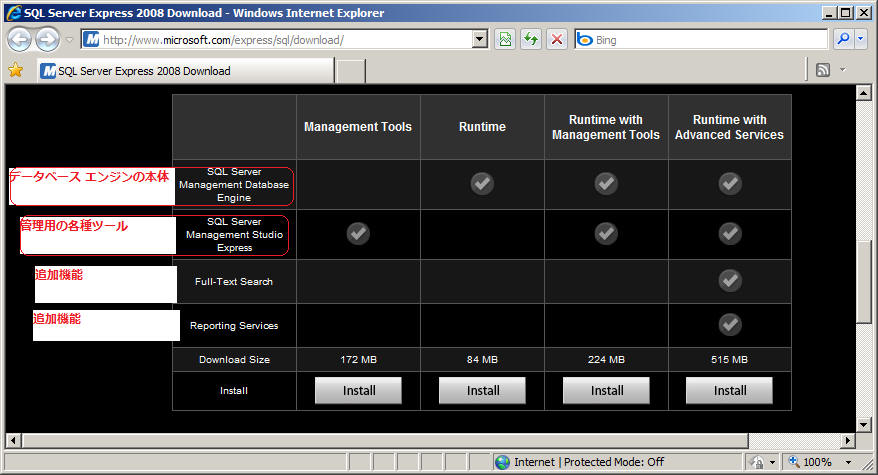Image resolution: width=878 pixels, height=475 pixels.
Task: Click the vertical scrollbar up arrow
Action: tap(863, 92)
